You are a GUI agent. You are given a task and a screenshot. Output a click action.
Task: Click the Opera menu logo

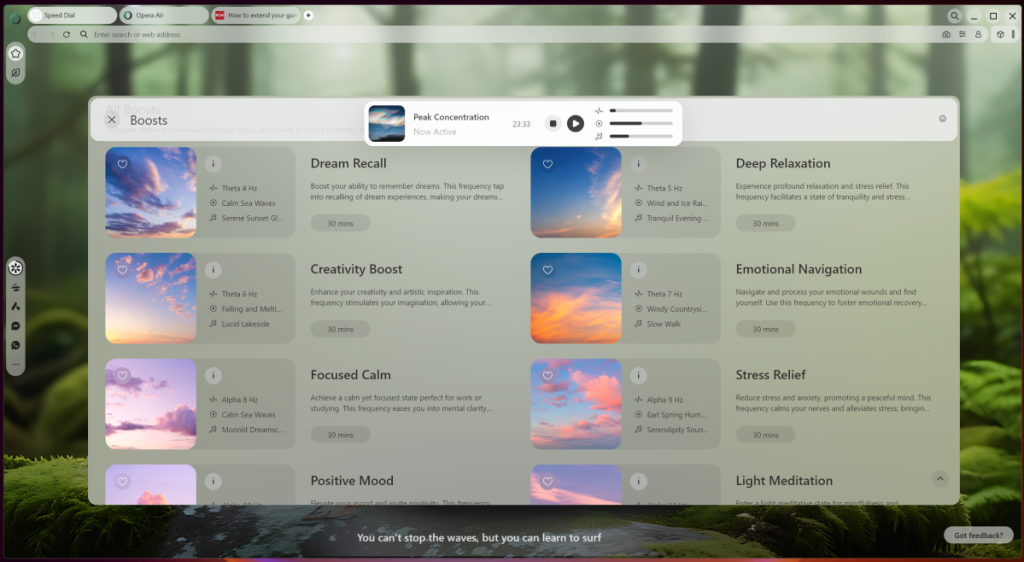(x=15, y=18)
